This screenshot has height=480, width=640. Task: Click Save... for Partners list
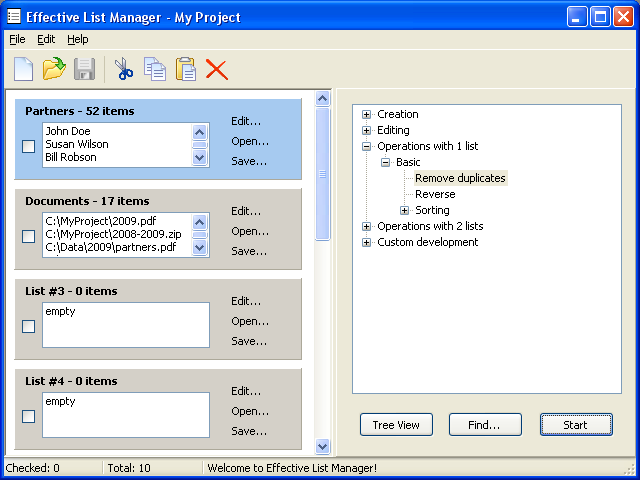(249, 161)
